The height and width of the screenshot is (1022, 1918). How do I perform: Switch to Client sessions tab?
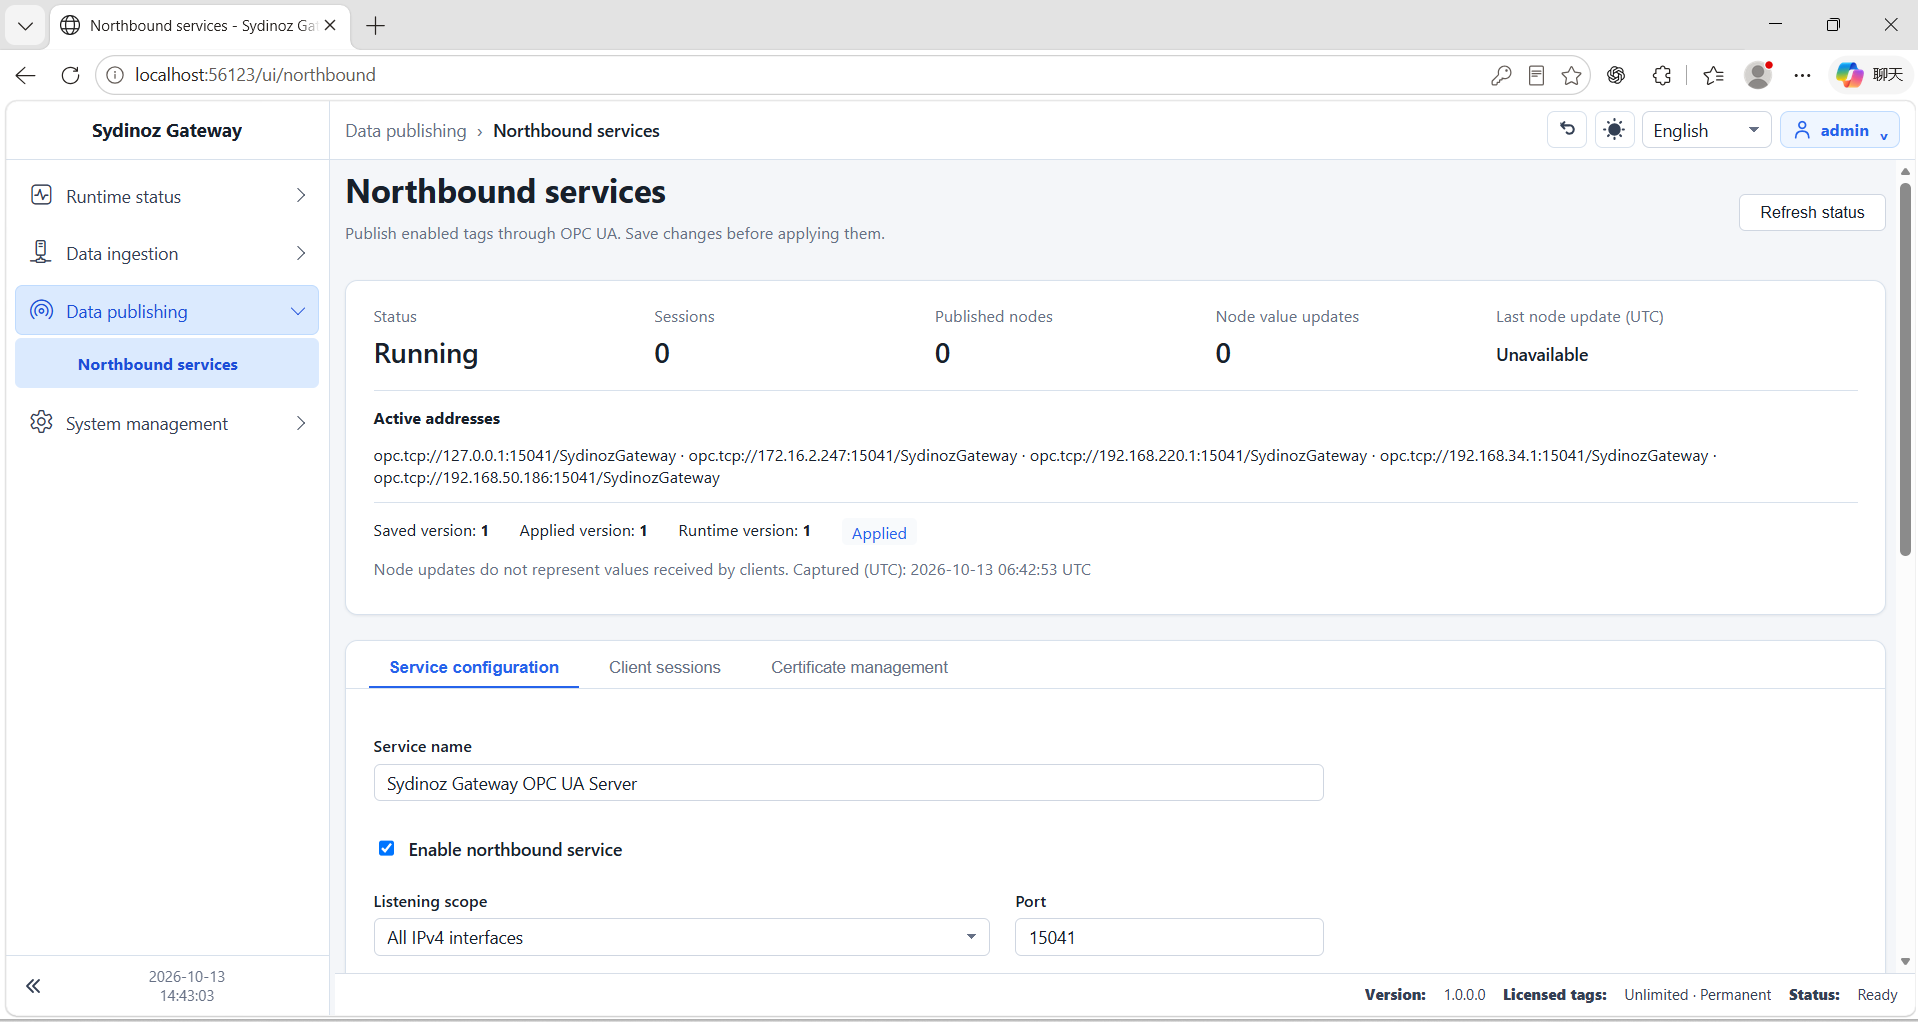click(664, 667)
